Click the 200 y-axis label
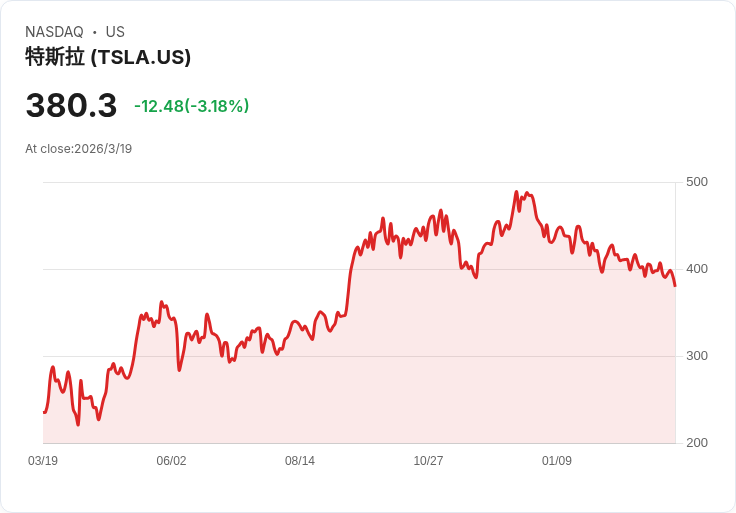The image size is (736, 513). (697, 443)
